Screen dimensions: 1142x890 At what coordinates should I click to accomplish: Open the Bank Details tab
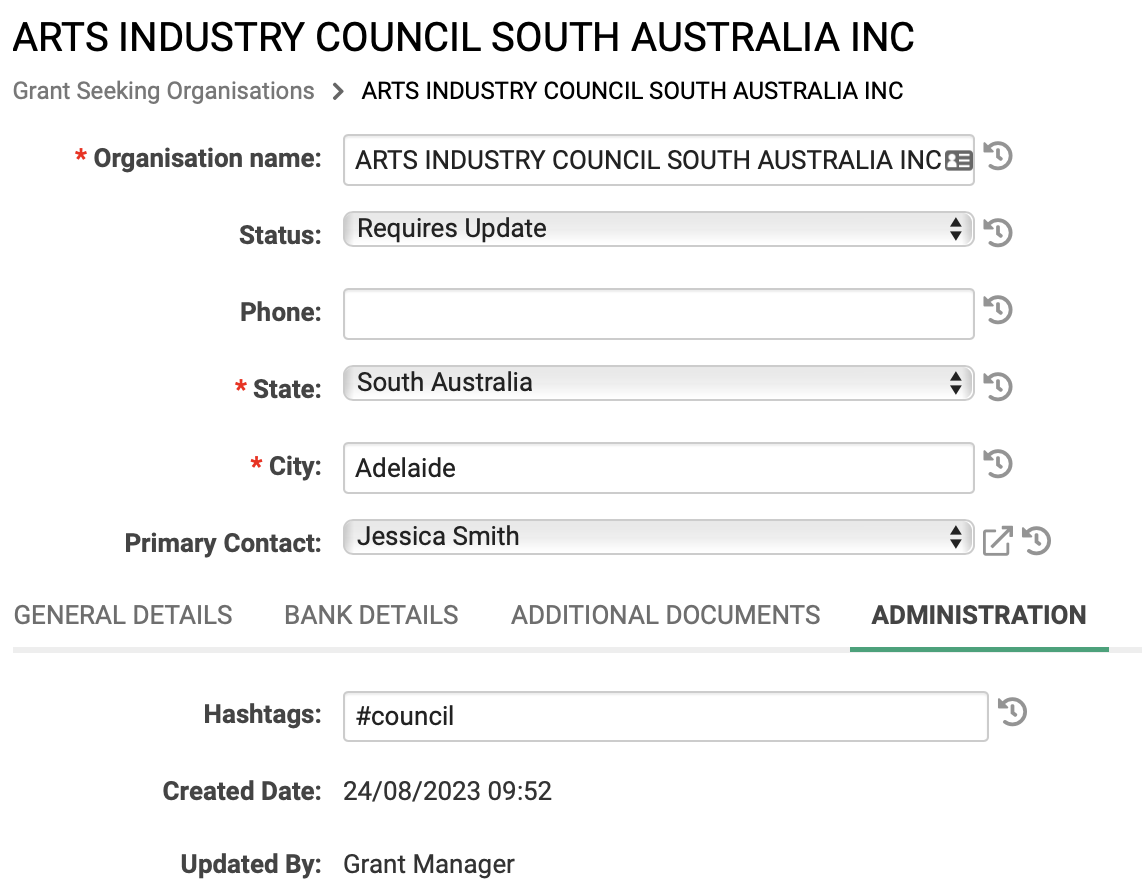[371, 615]
